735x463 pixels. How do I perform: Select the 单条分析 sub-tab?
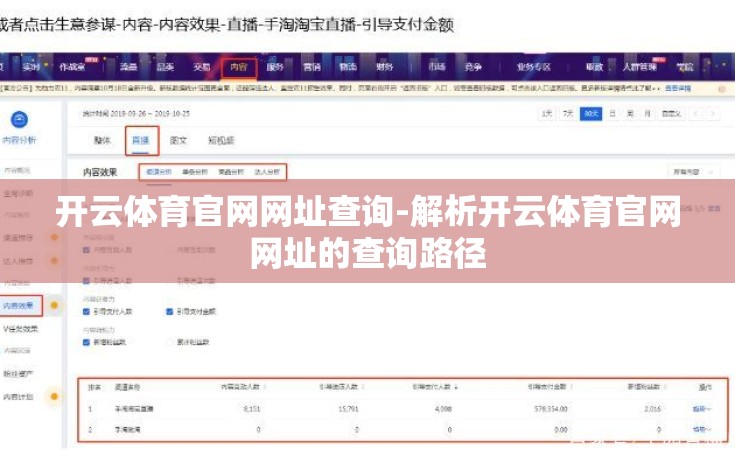coord(195,172)
